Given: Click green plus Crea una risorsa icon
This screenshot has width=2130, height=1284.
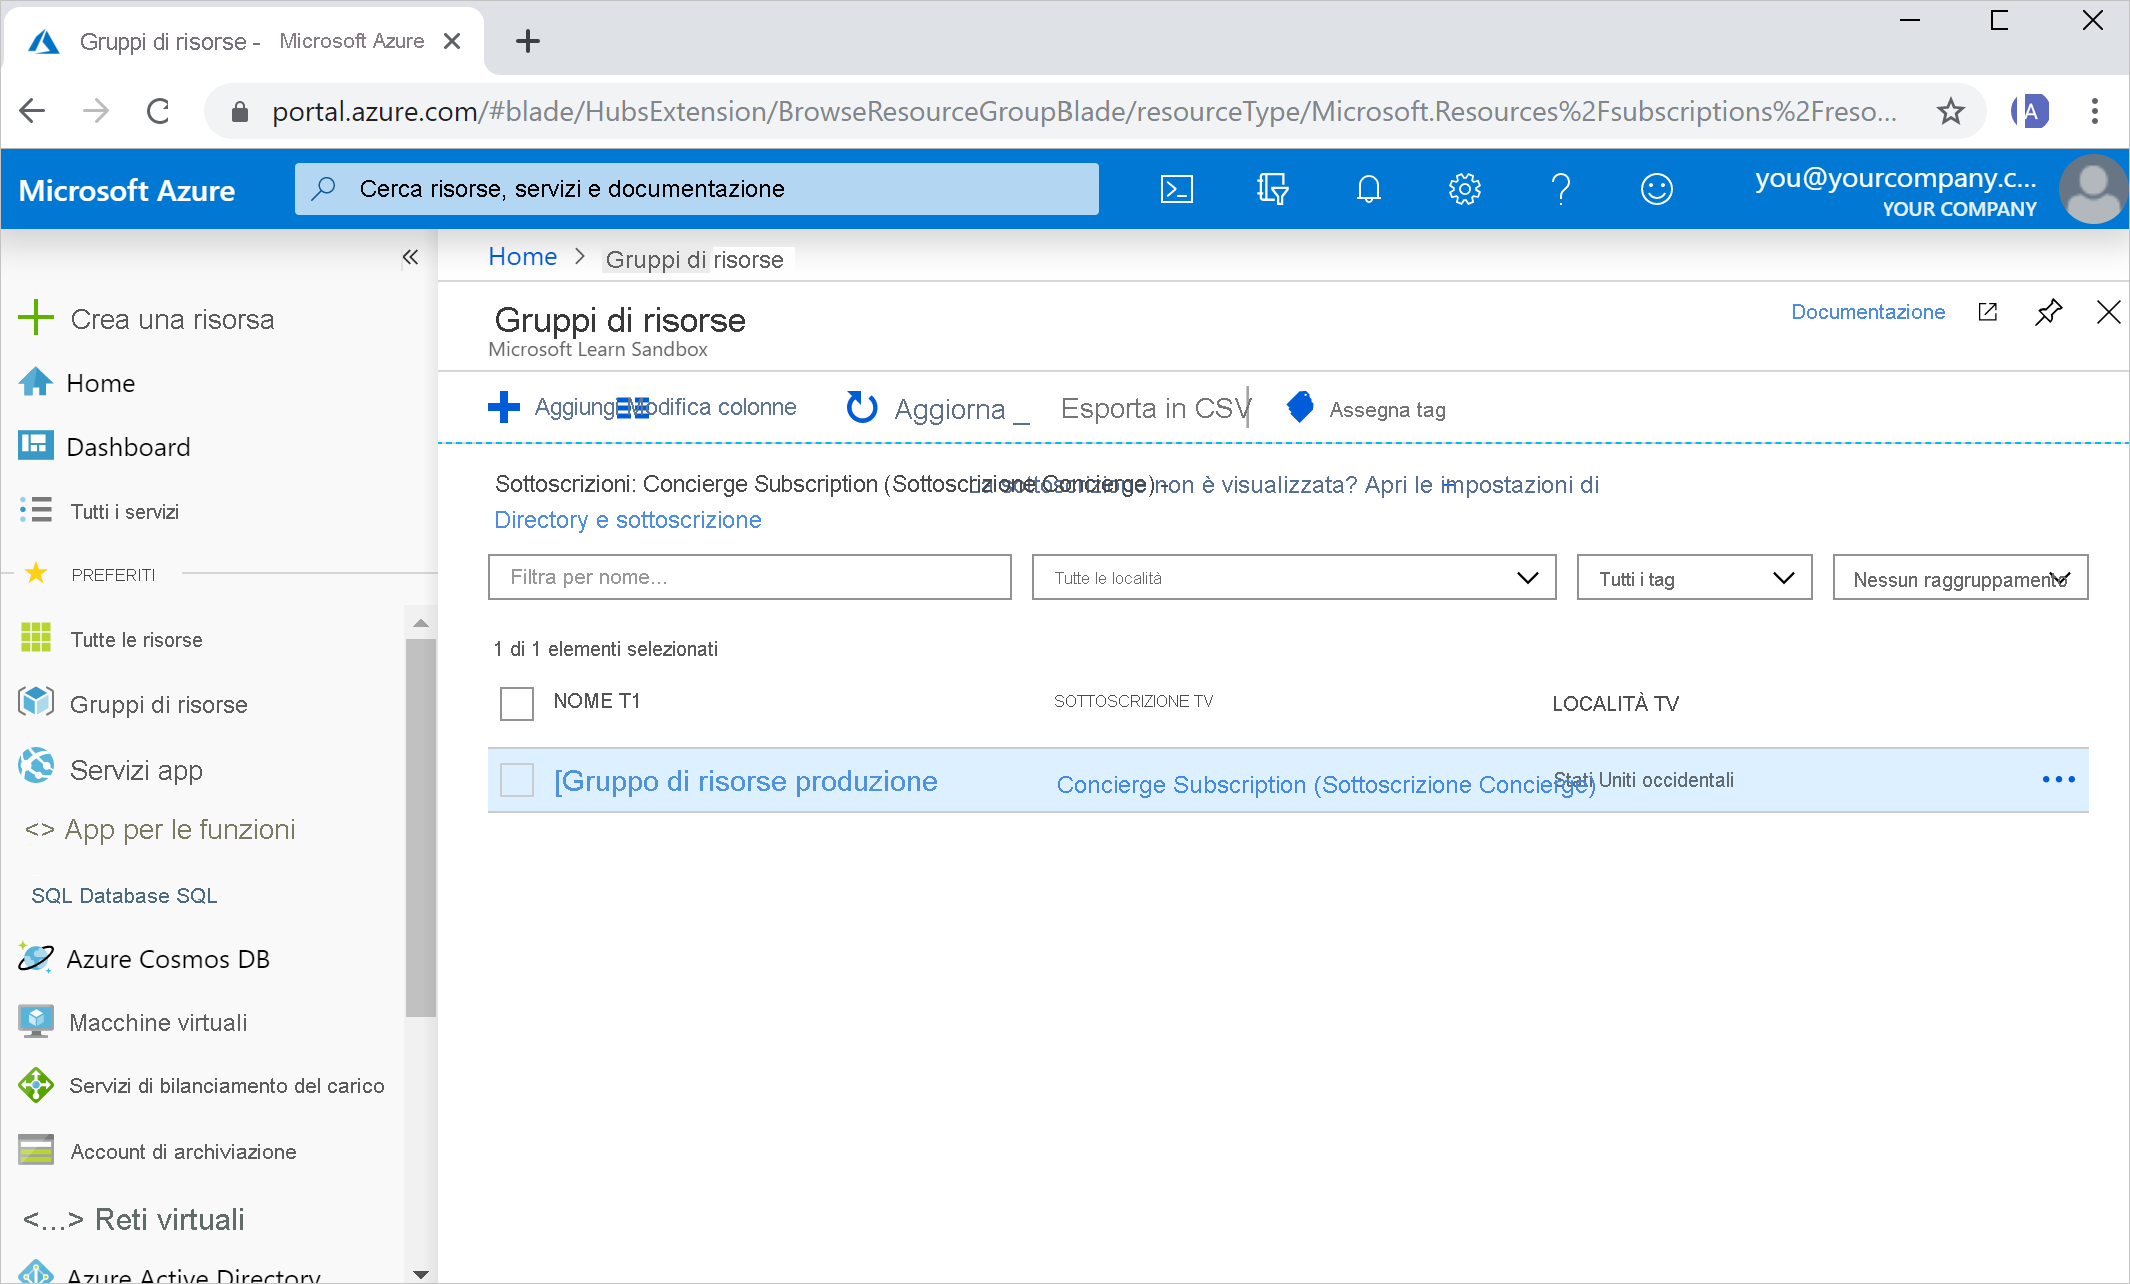Looking at the screenshot, I should (x=35, y=318).
